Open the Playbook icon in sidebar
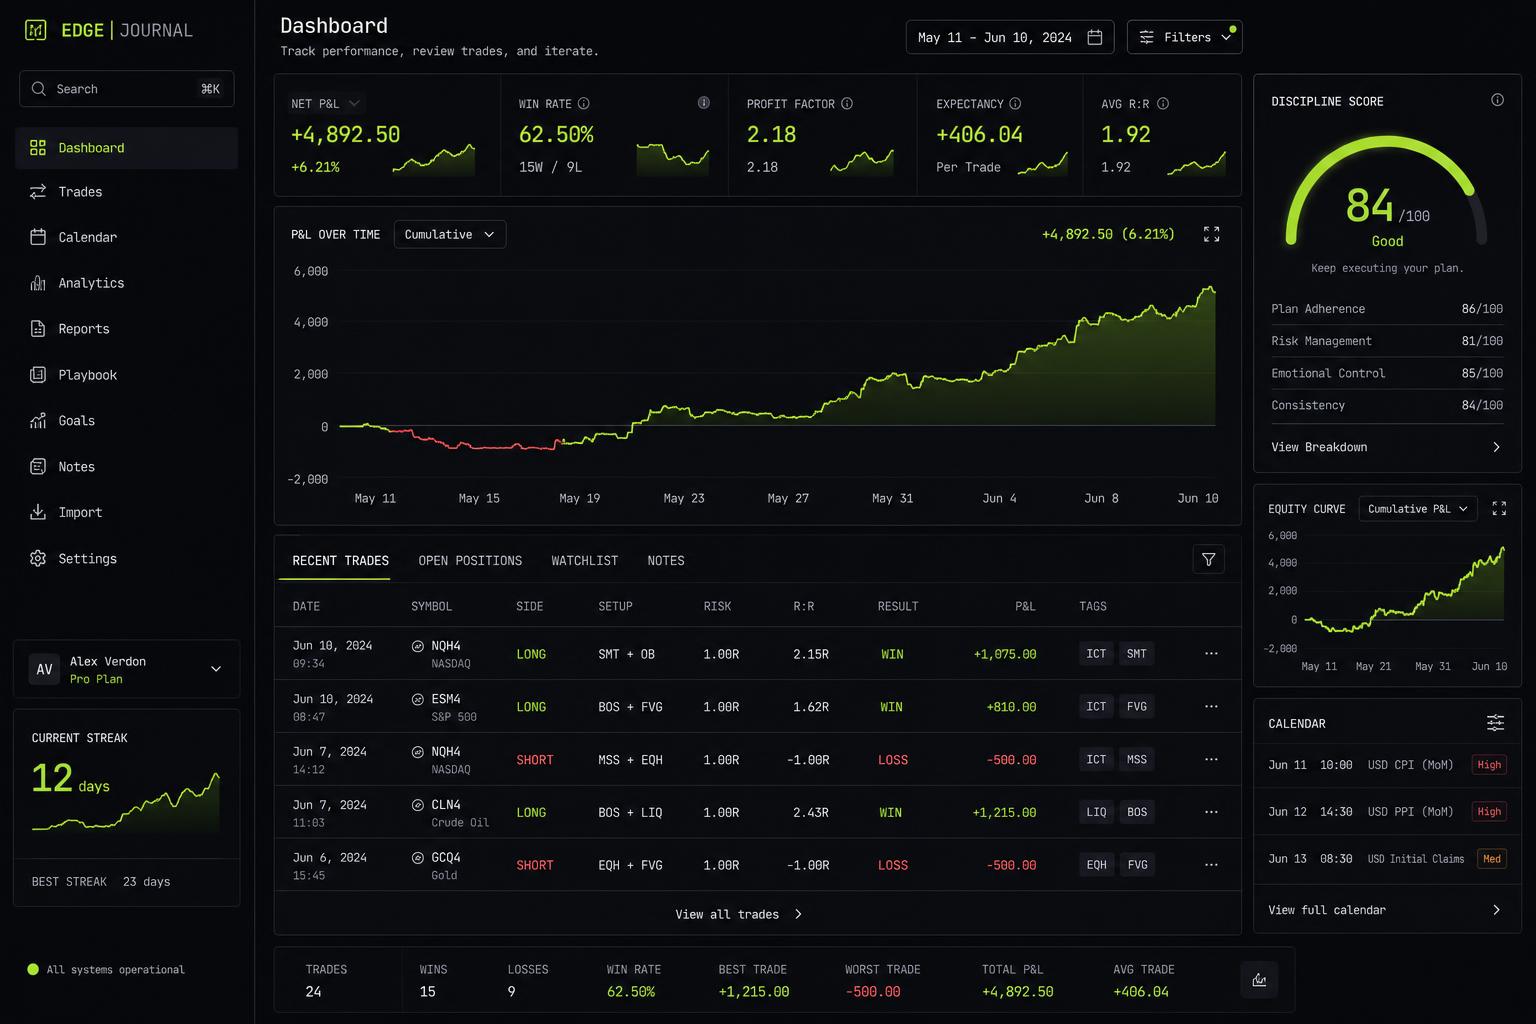This screenshot has width=1536, height=1024. pos(38,375)
